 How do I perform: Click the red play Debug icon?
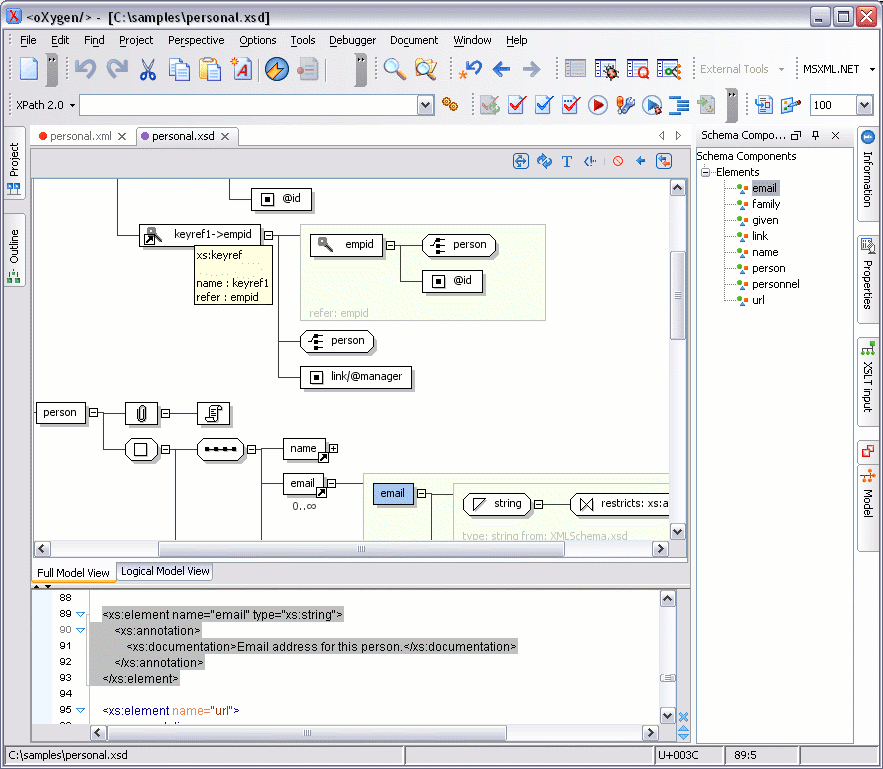coord(598,105)
